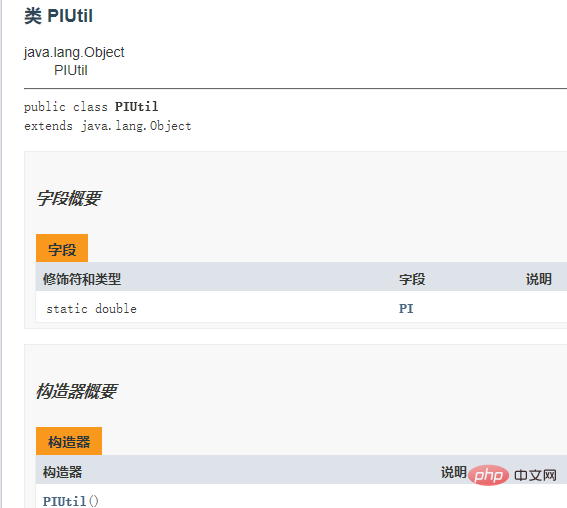Click the 说明 column header in fields table
This screenshot has height=508, width=567.
[x=538, y=279]
